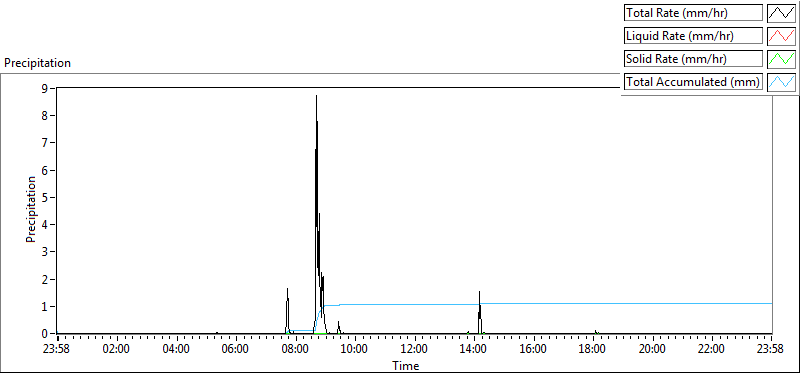800x373 pixels.
Task: Click the 02:00 time axis label
Action: pos(117,350)
